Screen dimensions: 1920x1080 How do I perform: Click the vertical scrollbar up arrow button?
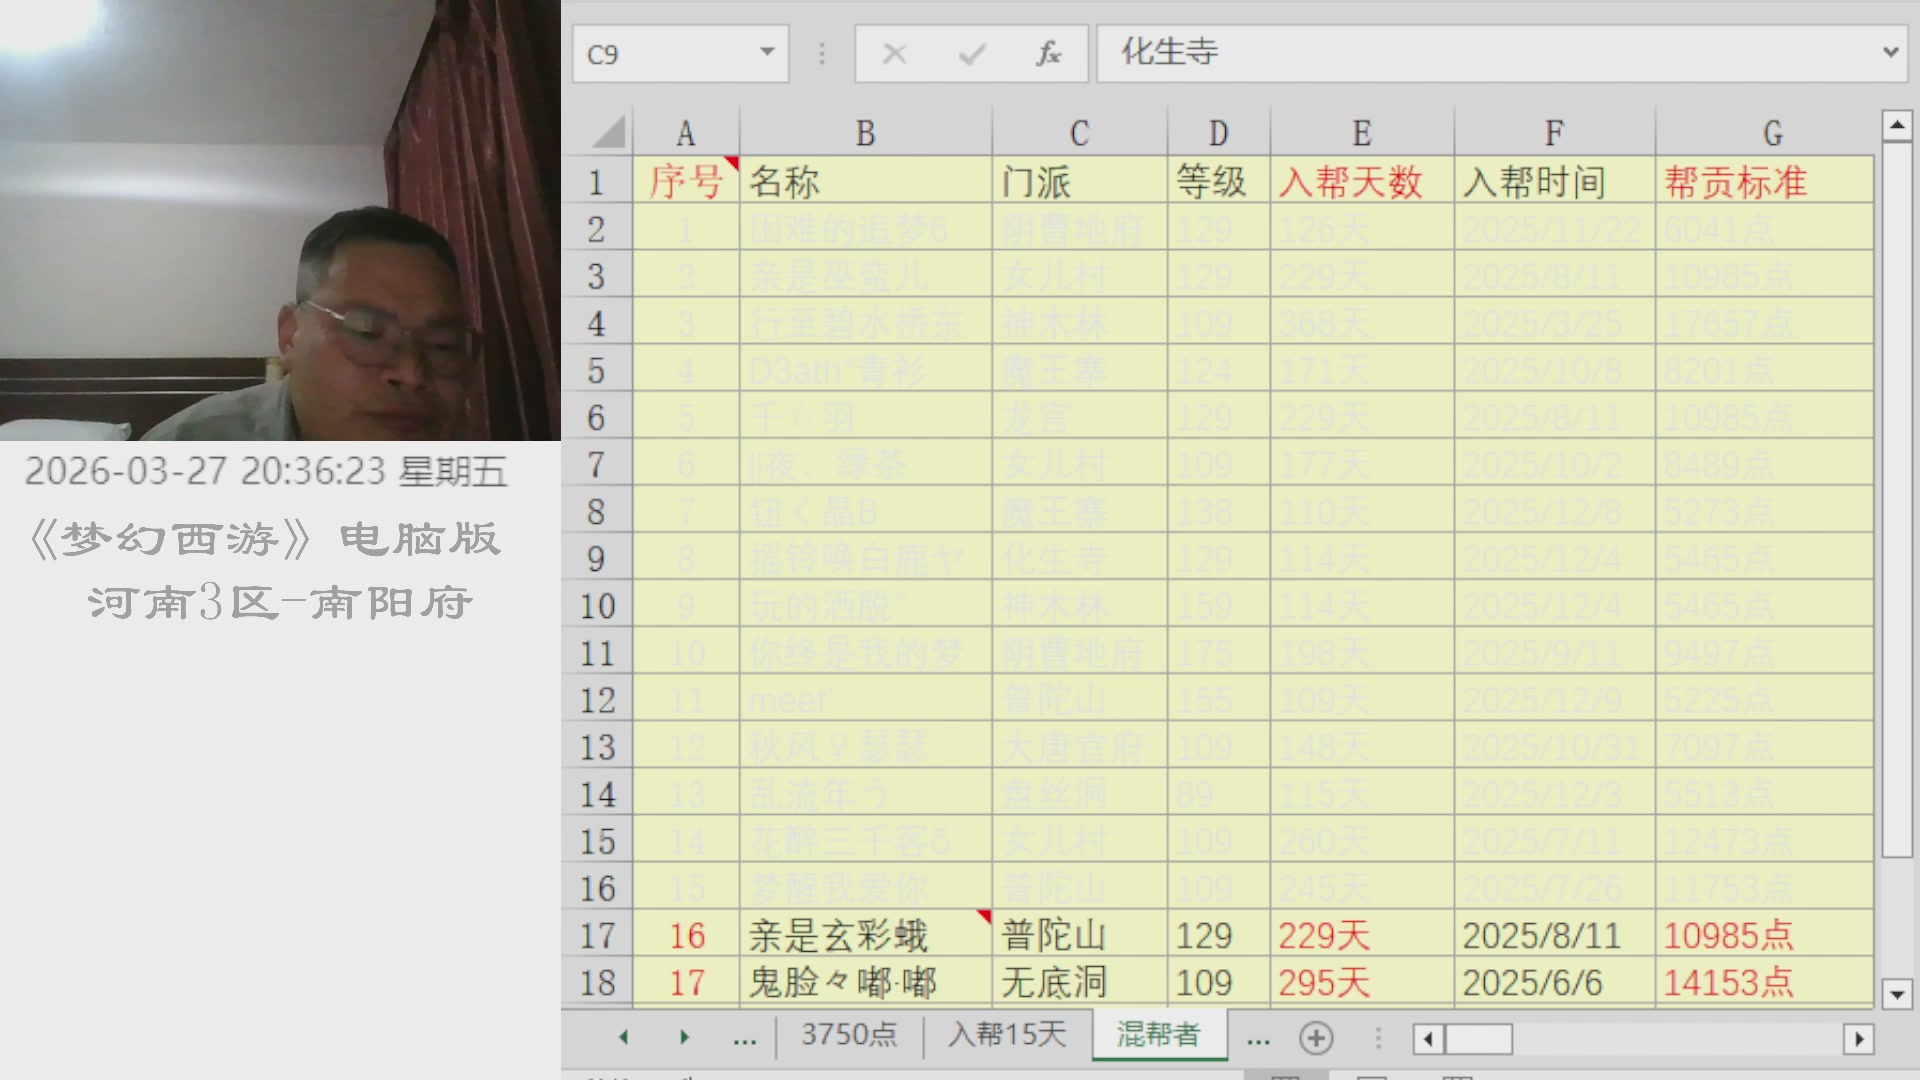pos(1897,124)
